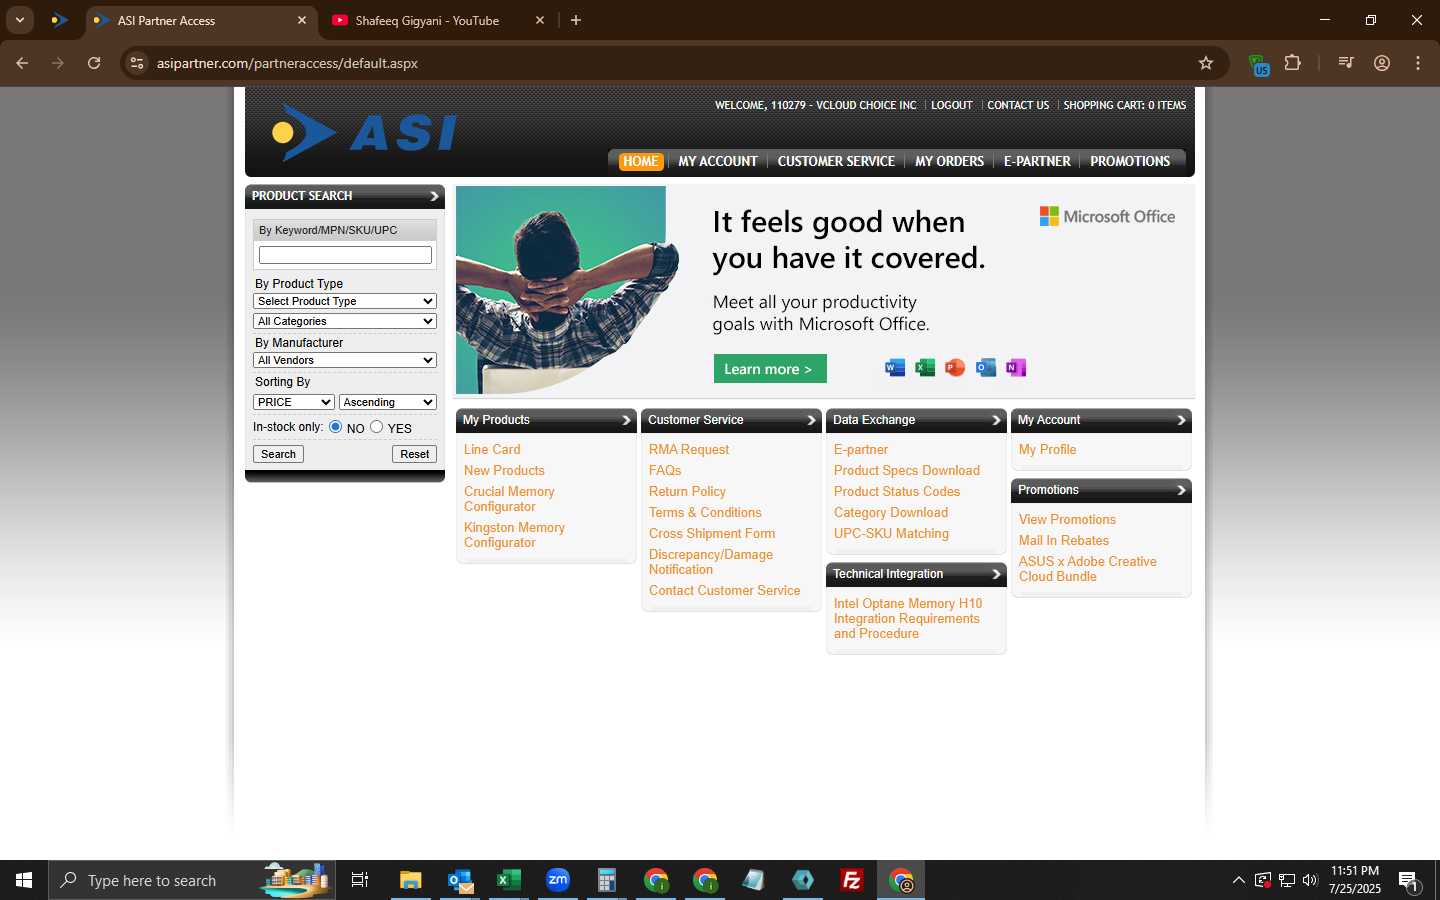Switch to Shafeeq Gigyani YouTube tab

coord(427,20)
